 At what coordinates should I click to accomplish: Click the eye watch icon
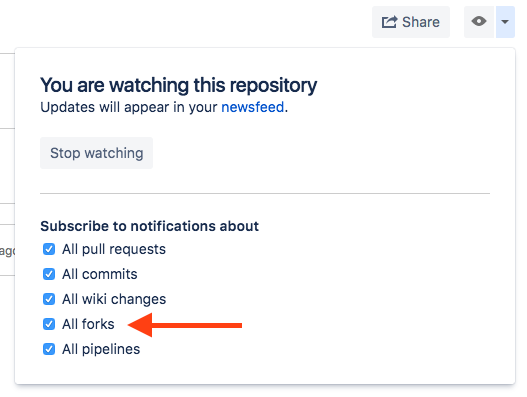point(479,22)
